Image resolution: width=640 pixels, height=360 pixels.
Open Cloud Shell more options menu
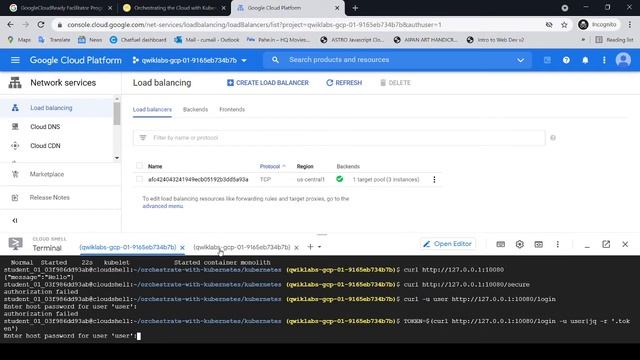[558, 244]
